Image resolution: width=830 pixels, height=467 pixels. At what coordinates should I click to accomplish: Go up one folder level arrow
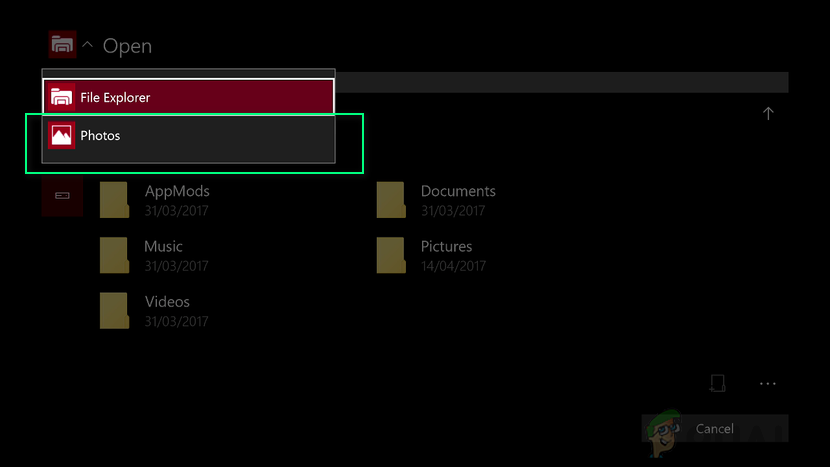click(x=768, y=113)
